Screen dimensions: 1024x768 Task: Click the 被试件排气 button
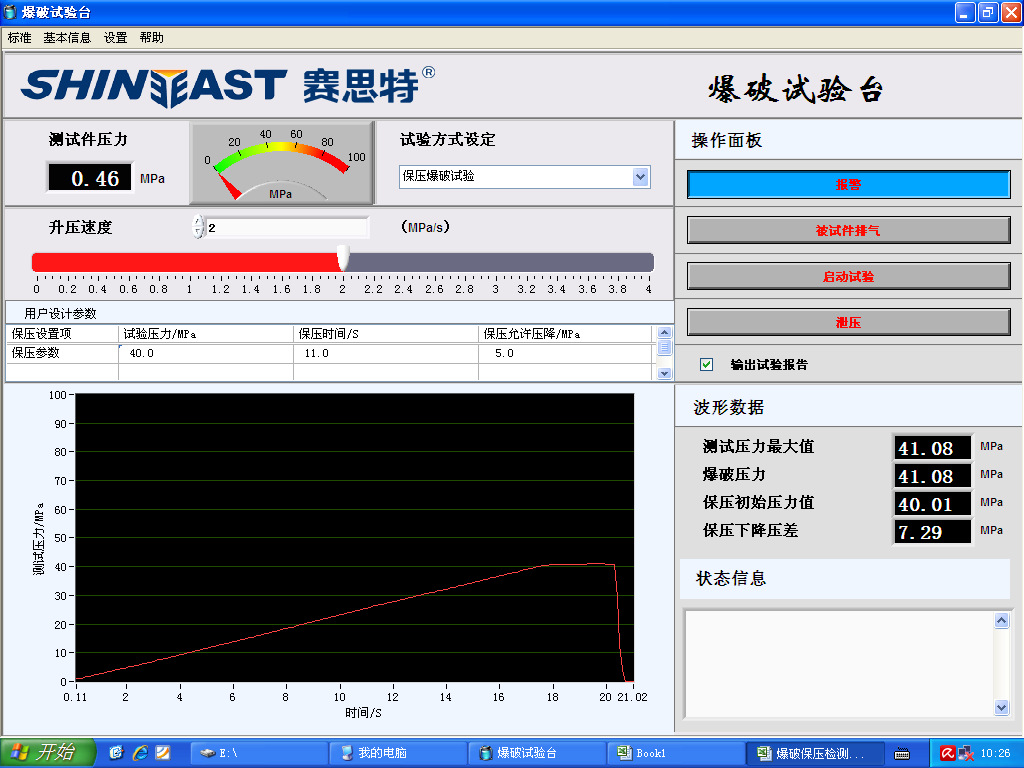(848, 231)
